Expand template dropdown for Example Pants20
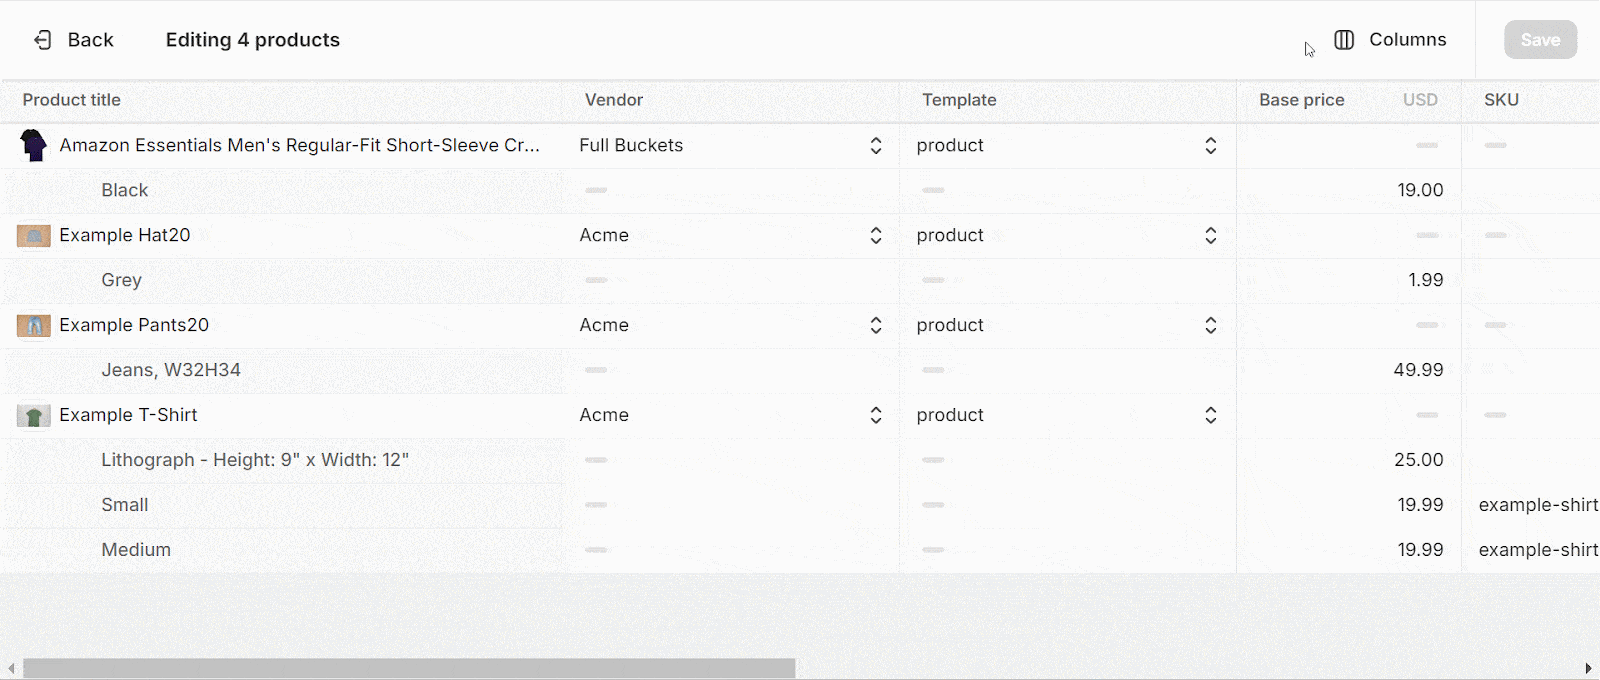Viewport: 1600px width, 680px height. point(1211,326)
